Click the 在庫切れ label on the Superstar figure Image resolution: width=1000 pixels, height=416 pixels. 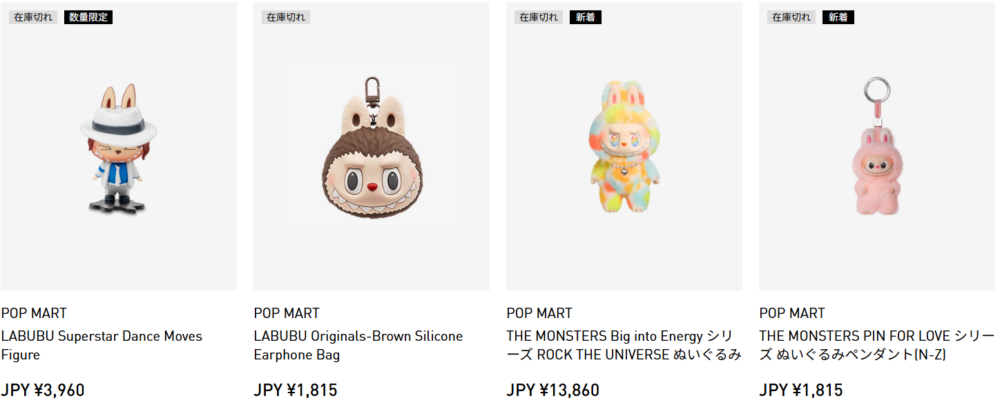point(33,17)
